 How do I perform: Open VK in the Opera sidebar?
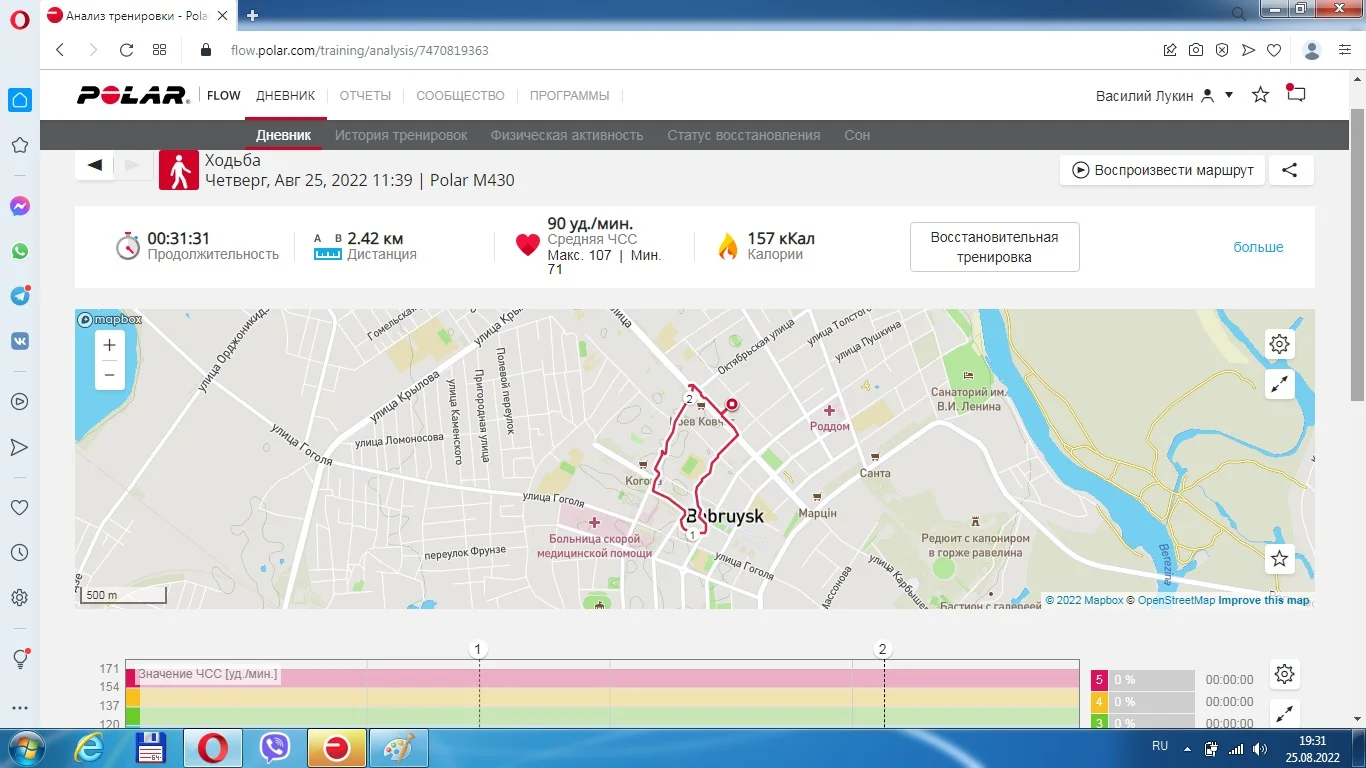click(x=19, y=341)
